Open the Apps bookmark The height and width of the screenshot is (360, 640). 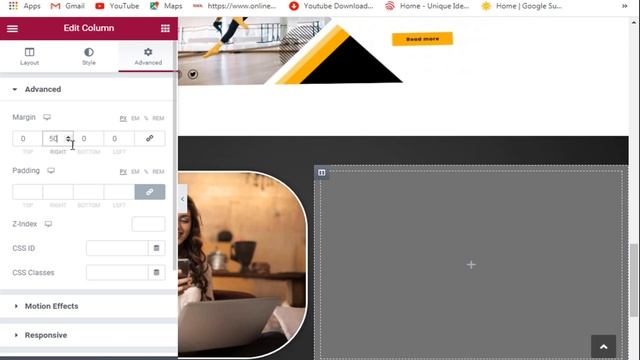click(24, 6)
